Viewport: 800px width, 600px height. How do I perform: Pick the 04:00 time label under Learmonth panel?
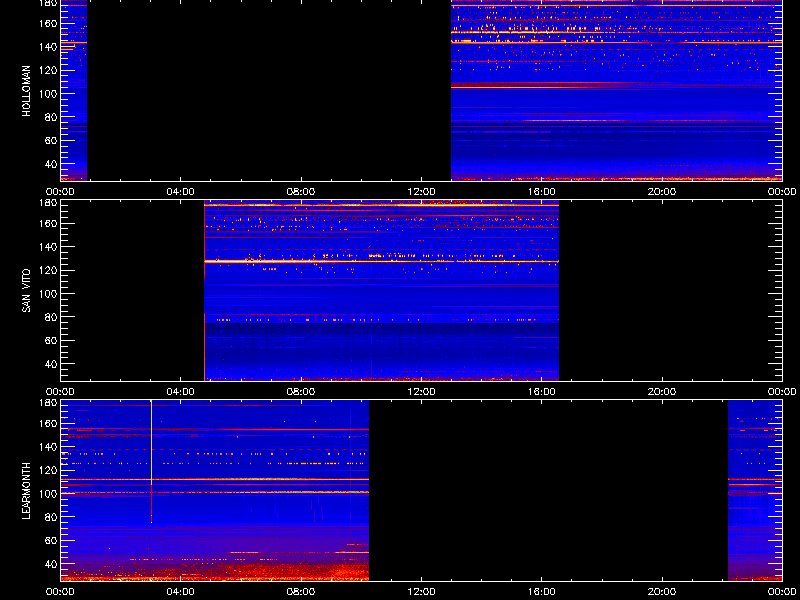181,592
